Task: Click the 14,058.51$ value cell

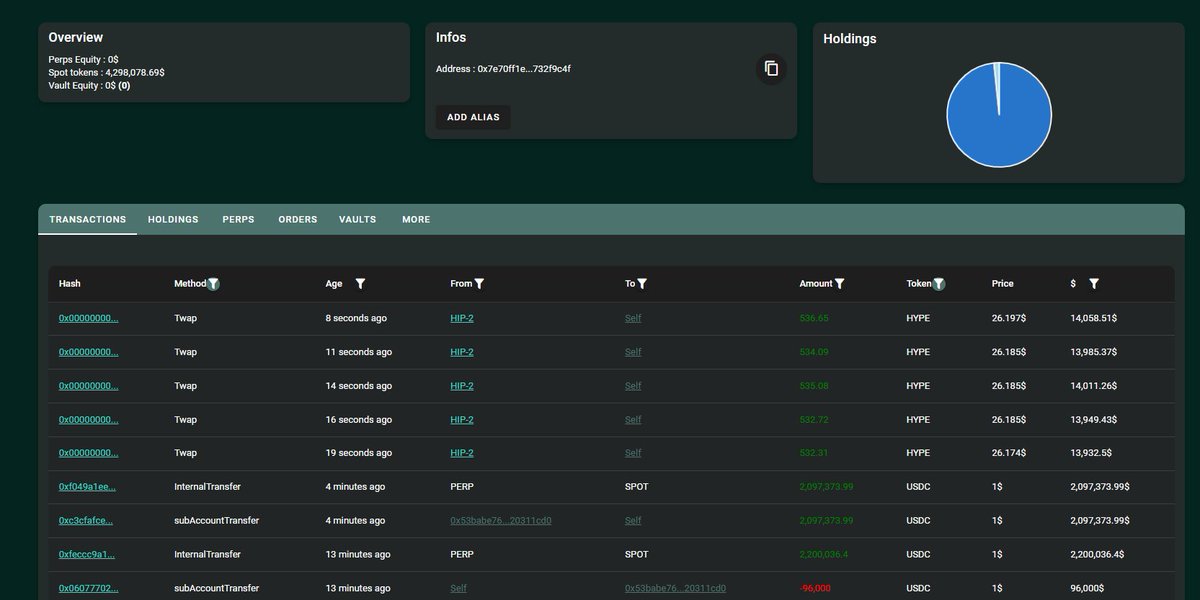Action: 1094,318
